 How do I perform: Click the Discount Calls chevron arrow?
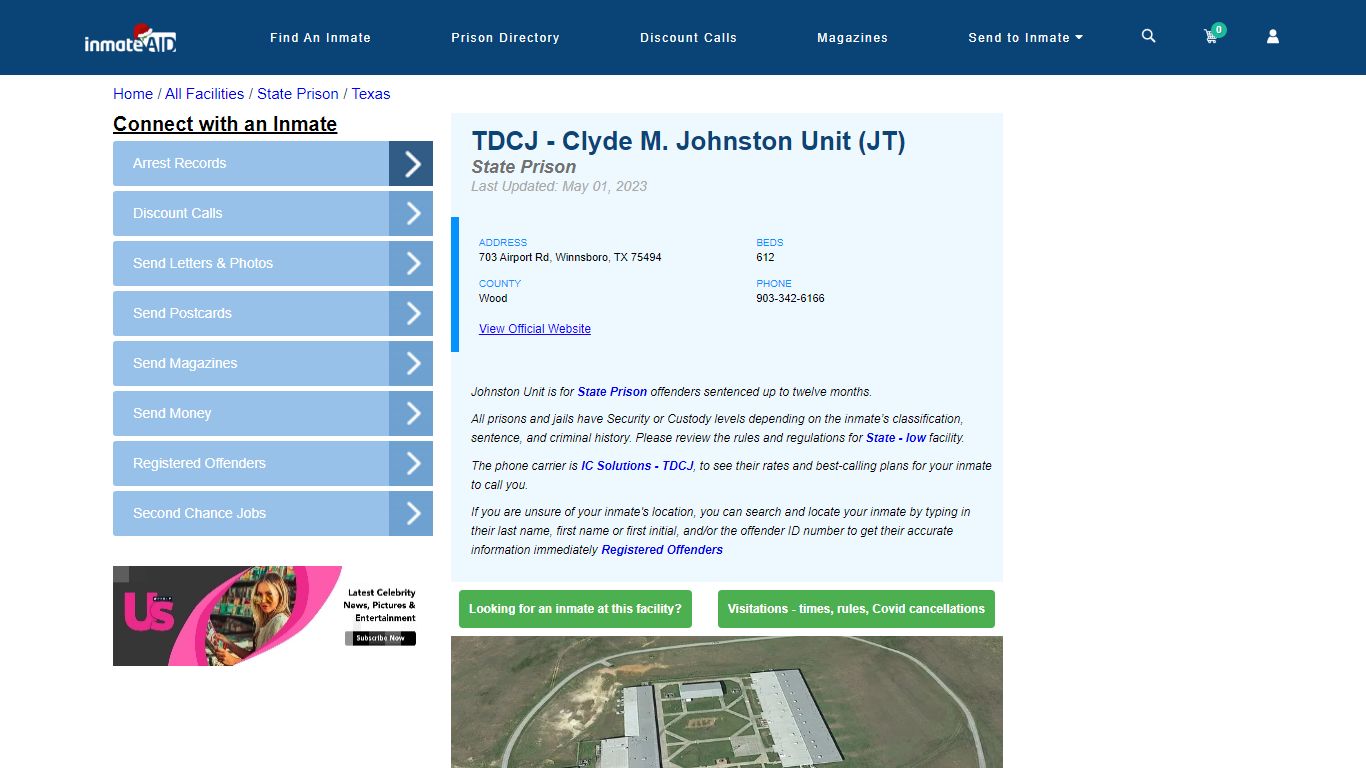coord(411,213)
